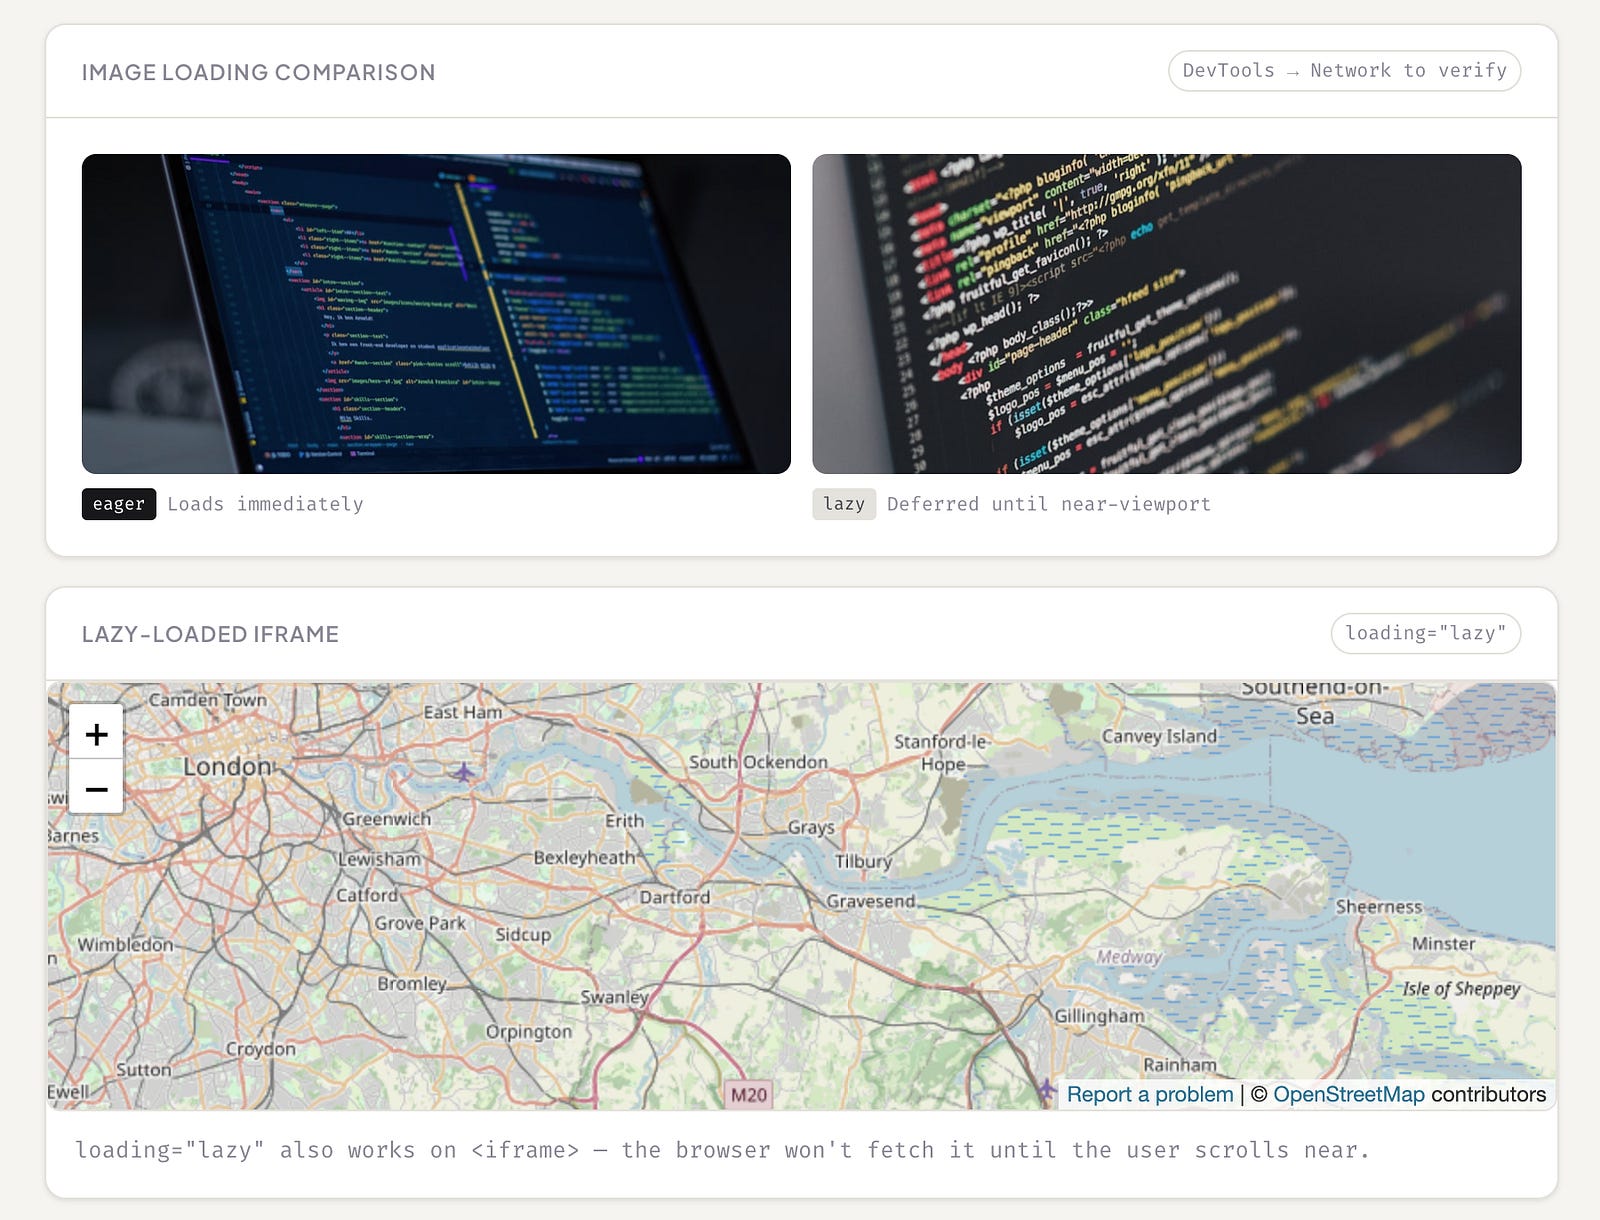Click the Dartford label on the map
1600x1220 pixels.
point(675,897)
